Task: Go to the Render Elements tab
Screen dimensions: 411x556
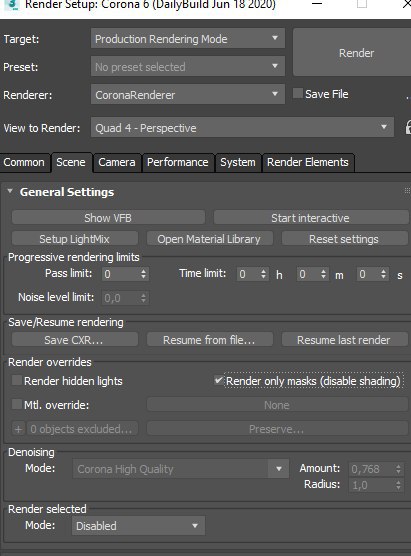Action: click(308, 162)
